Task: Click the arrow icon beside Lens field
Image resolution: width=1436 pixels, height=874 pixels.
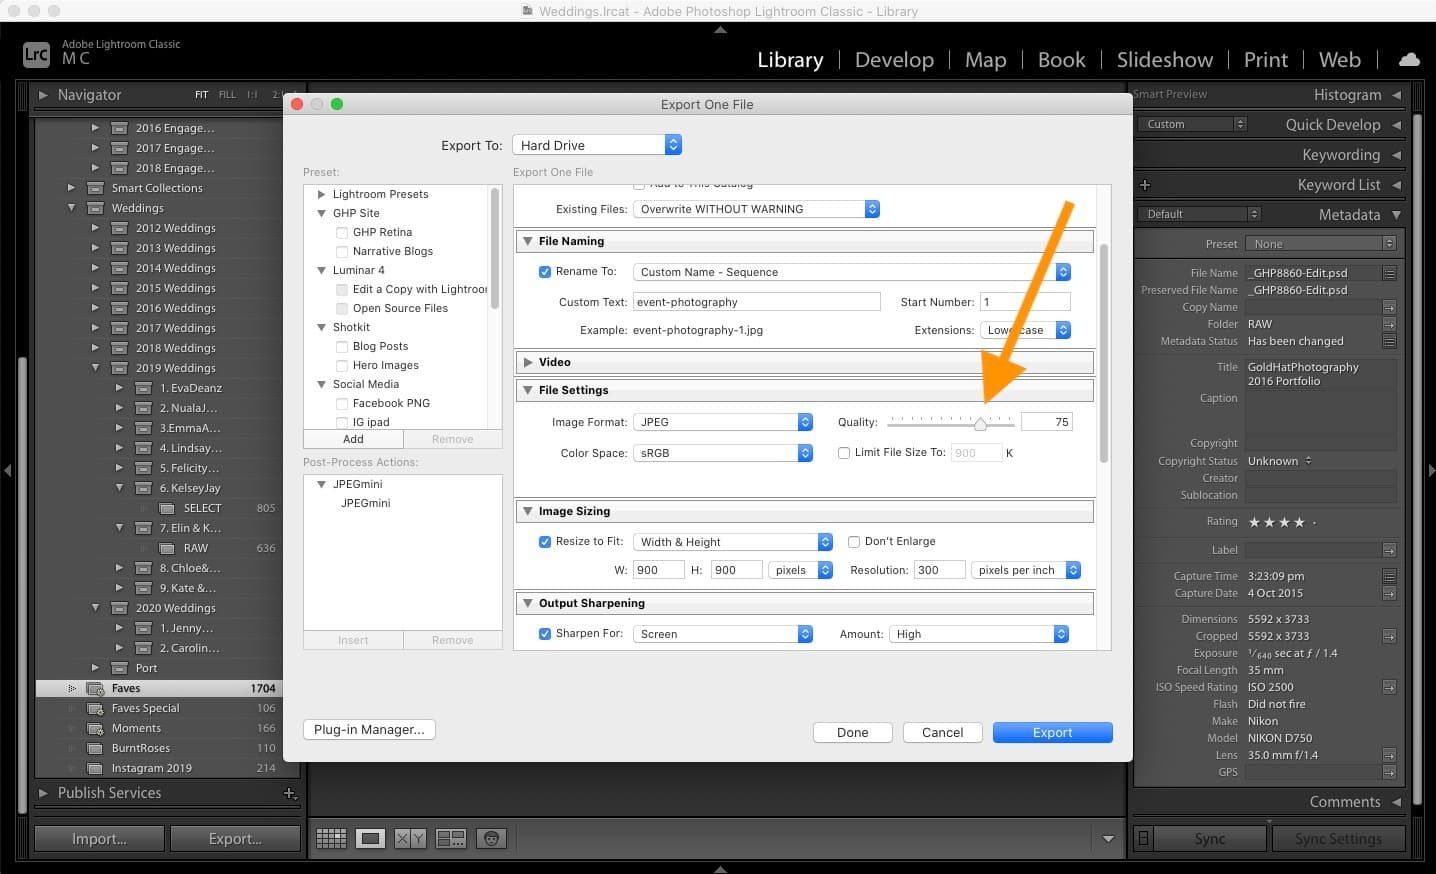Action: click(1389, 755)
